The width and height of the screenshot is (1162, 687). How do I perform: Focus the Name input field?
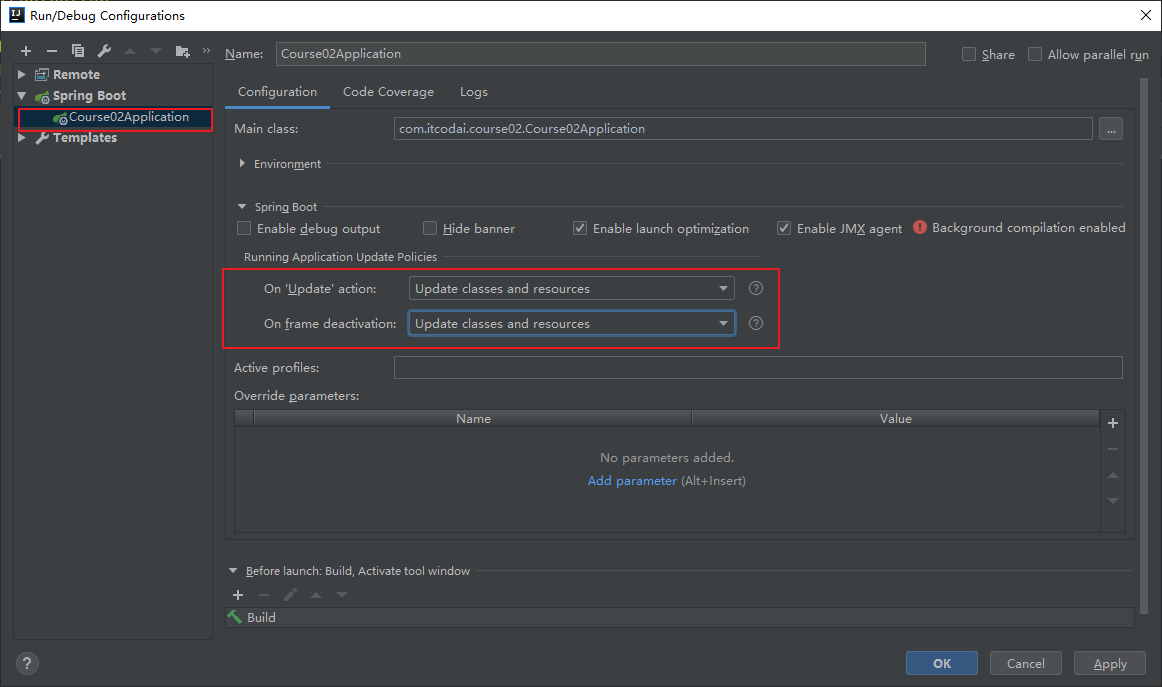[x=601, y=54]
